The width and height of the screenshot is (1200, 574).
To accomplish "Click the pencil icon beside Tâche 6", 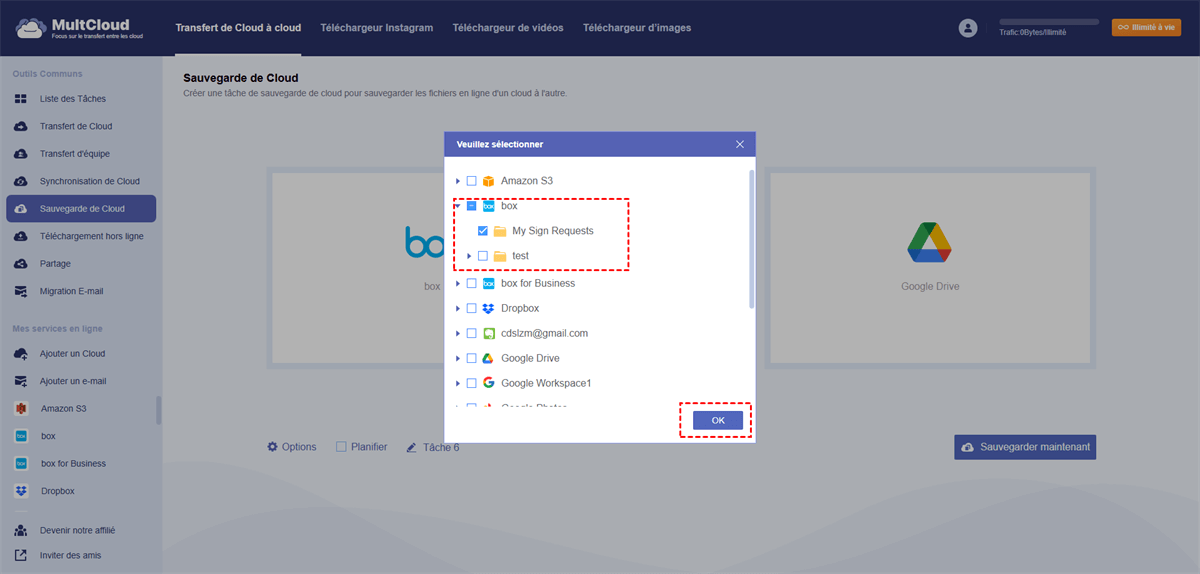I will tap(411, 447).
